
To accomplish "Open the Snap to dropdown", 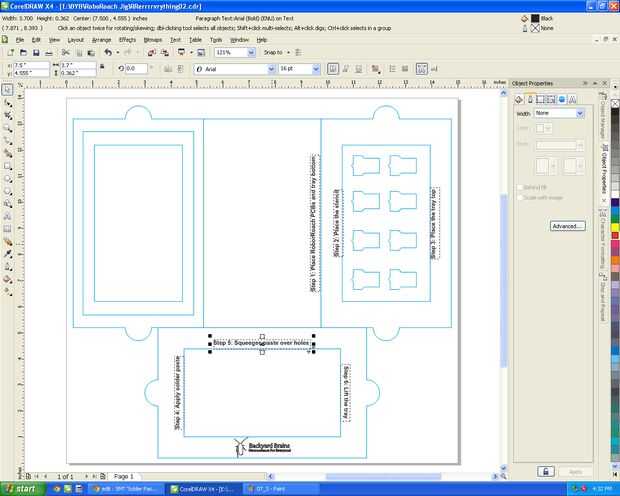I will (x=277, y=53).
